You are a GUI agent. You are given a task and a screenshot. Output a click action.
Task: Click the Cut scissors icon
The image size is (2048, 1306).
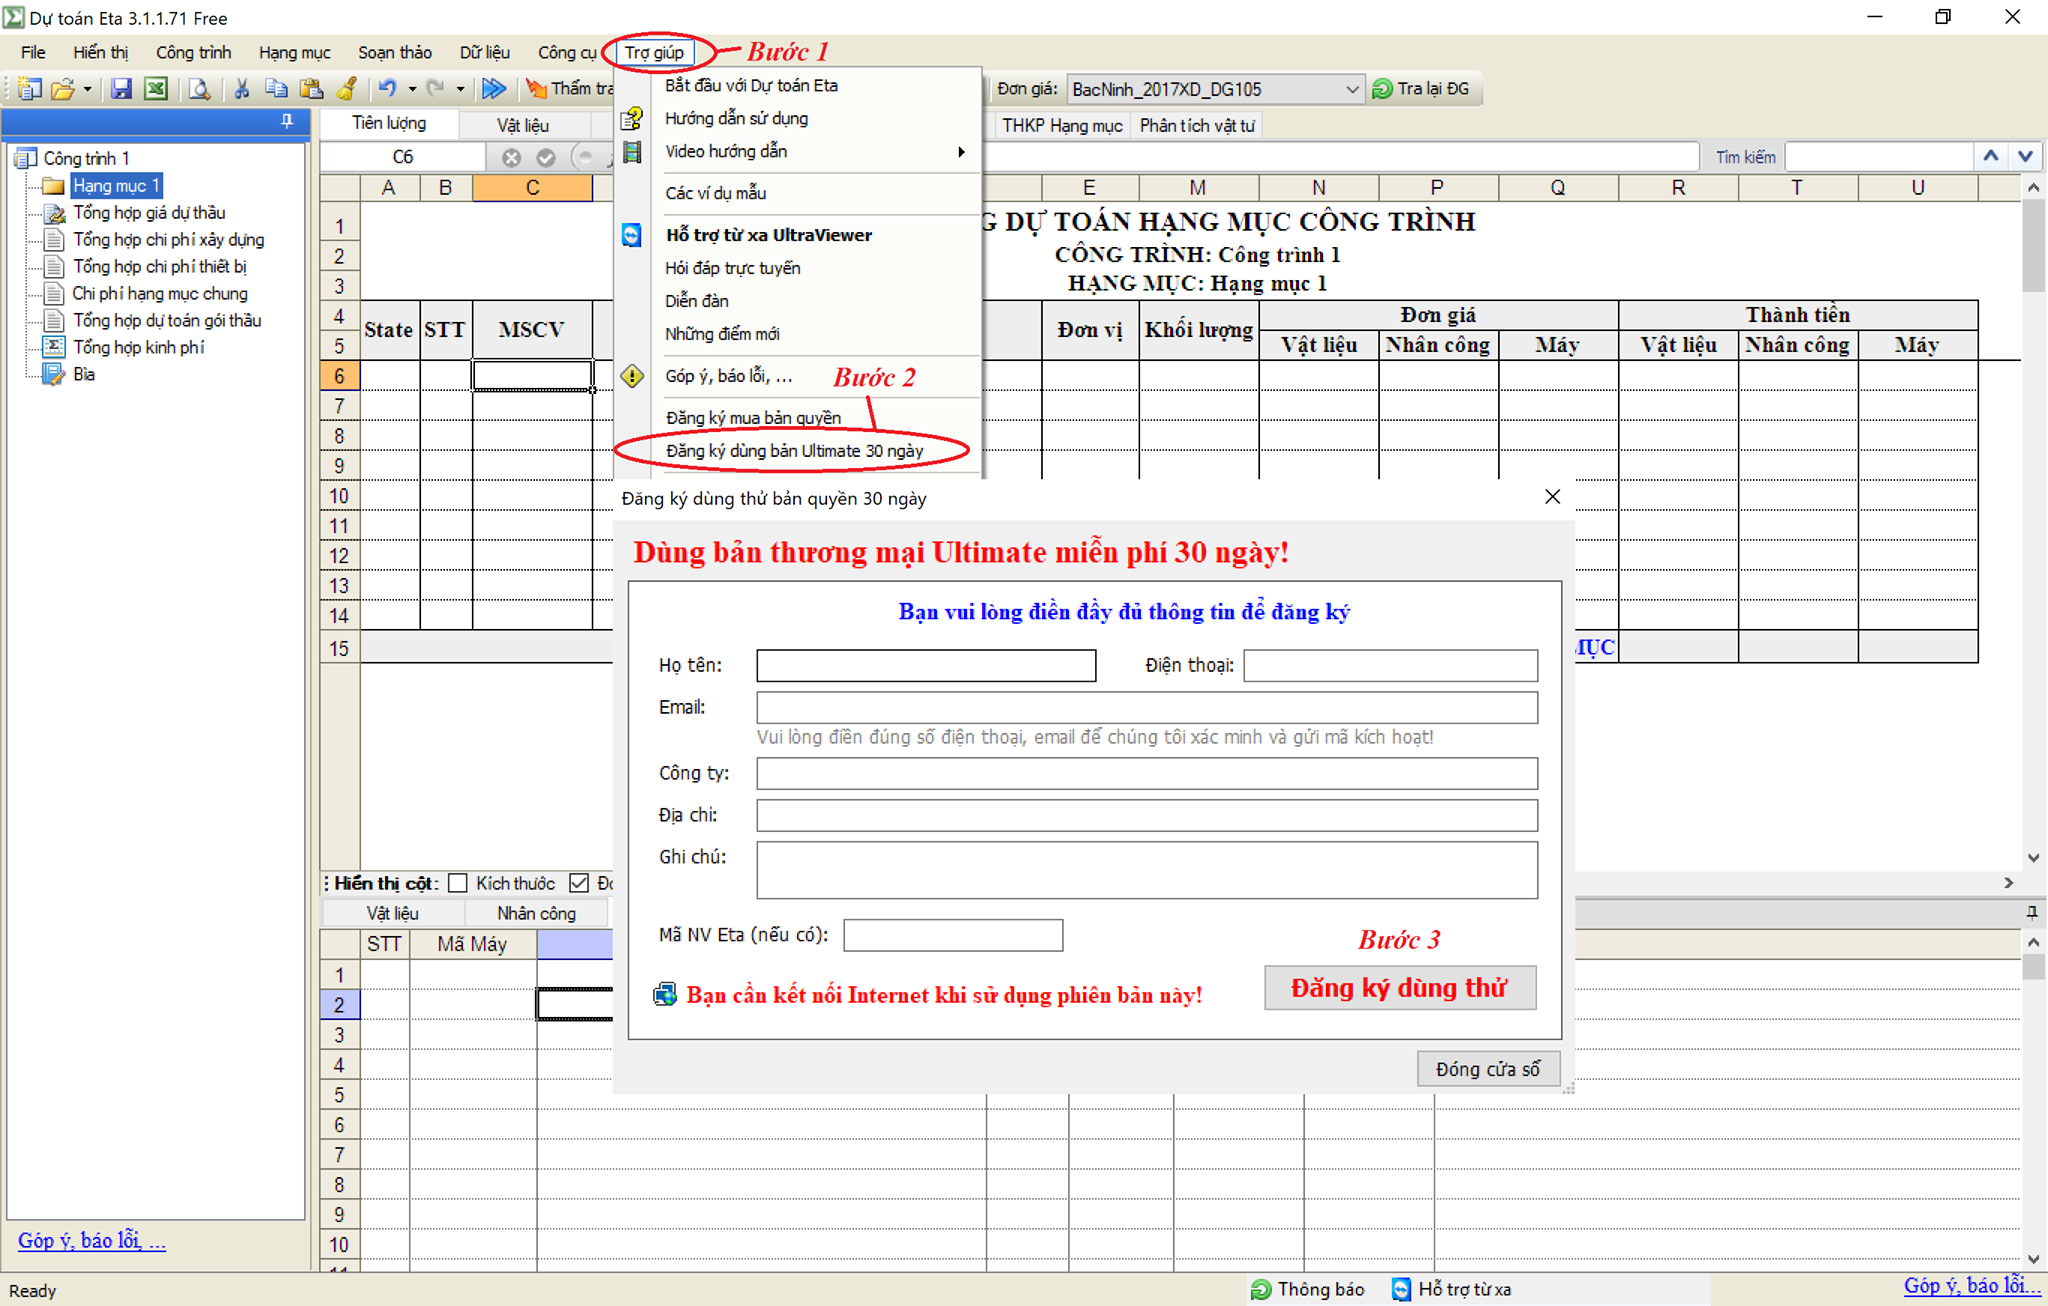241,89
